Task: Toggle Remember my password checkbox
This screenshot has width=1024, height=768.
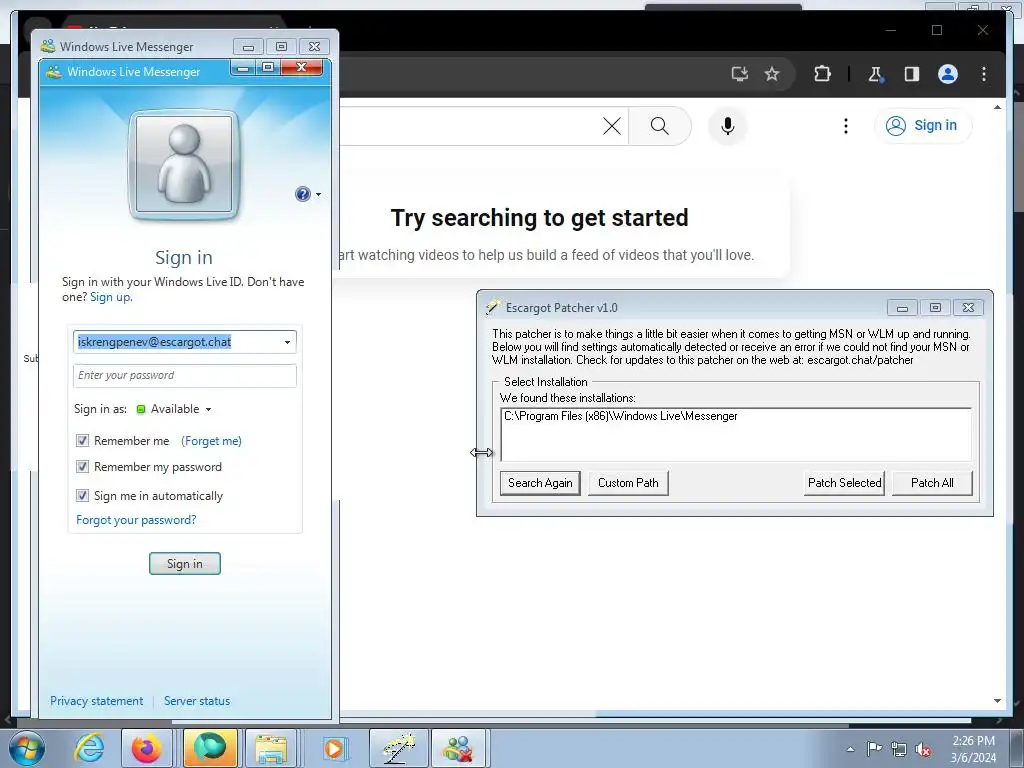Action: point(82,467)
